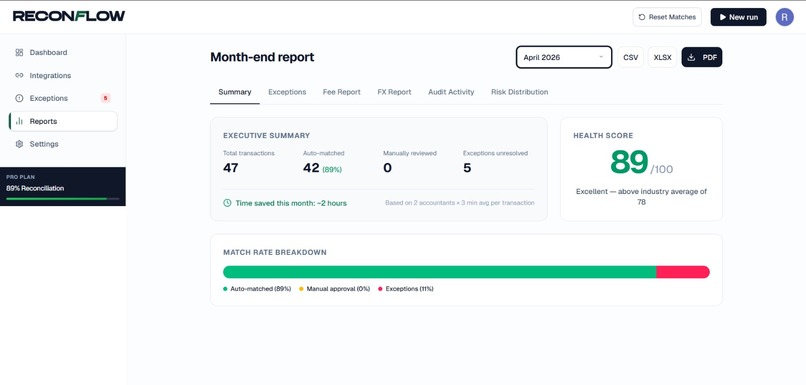Open the user avatar R
This screenshot has width=806, height=385.
784,17
